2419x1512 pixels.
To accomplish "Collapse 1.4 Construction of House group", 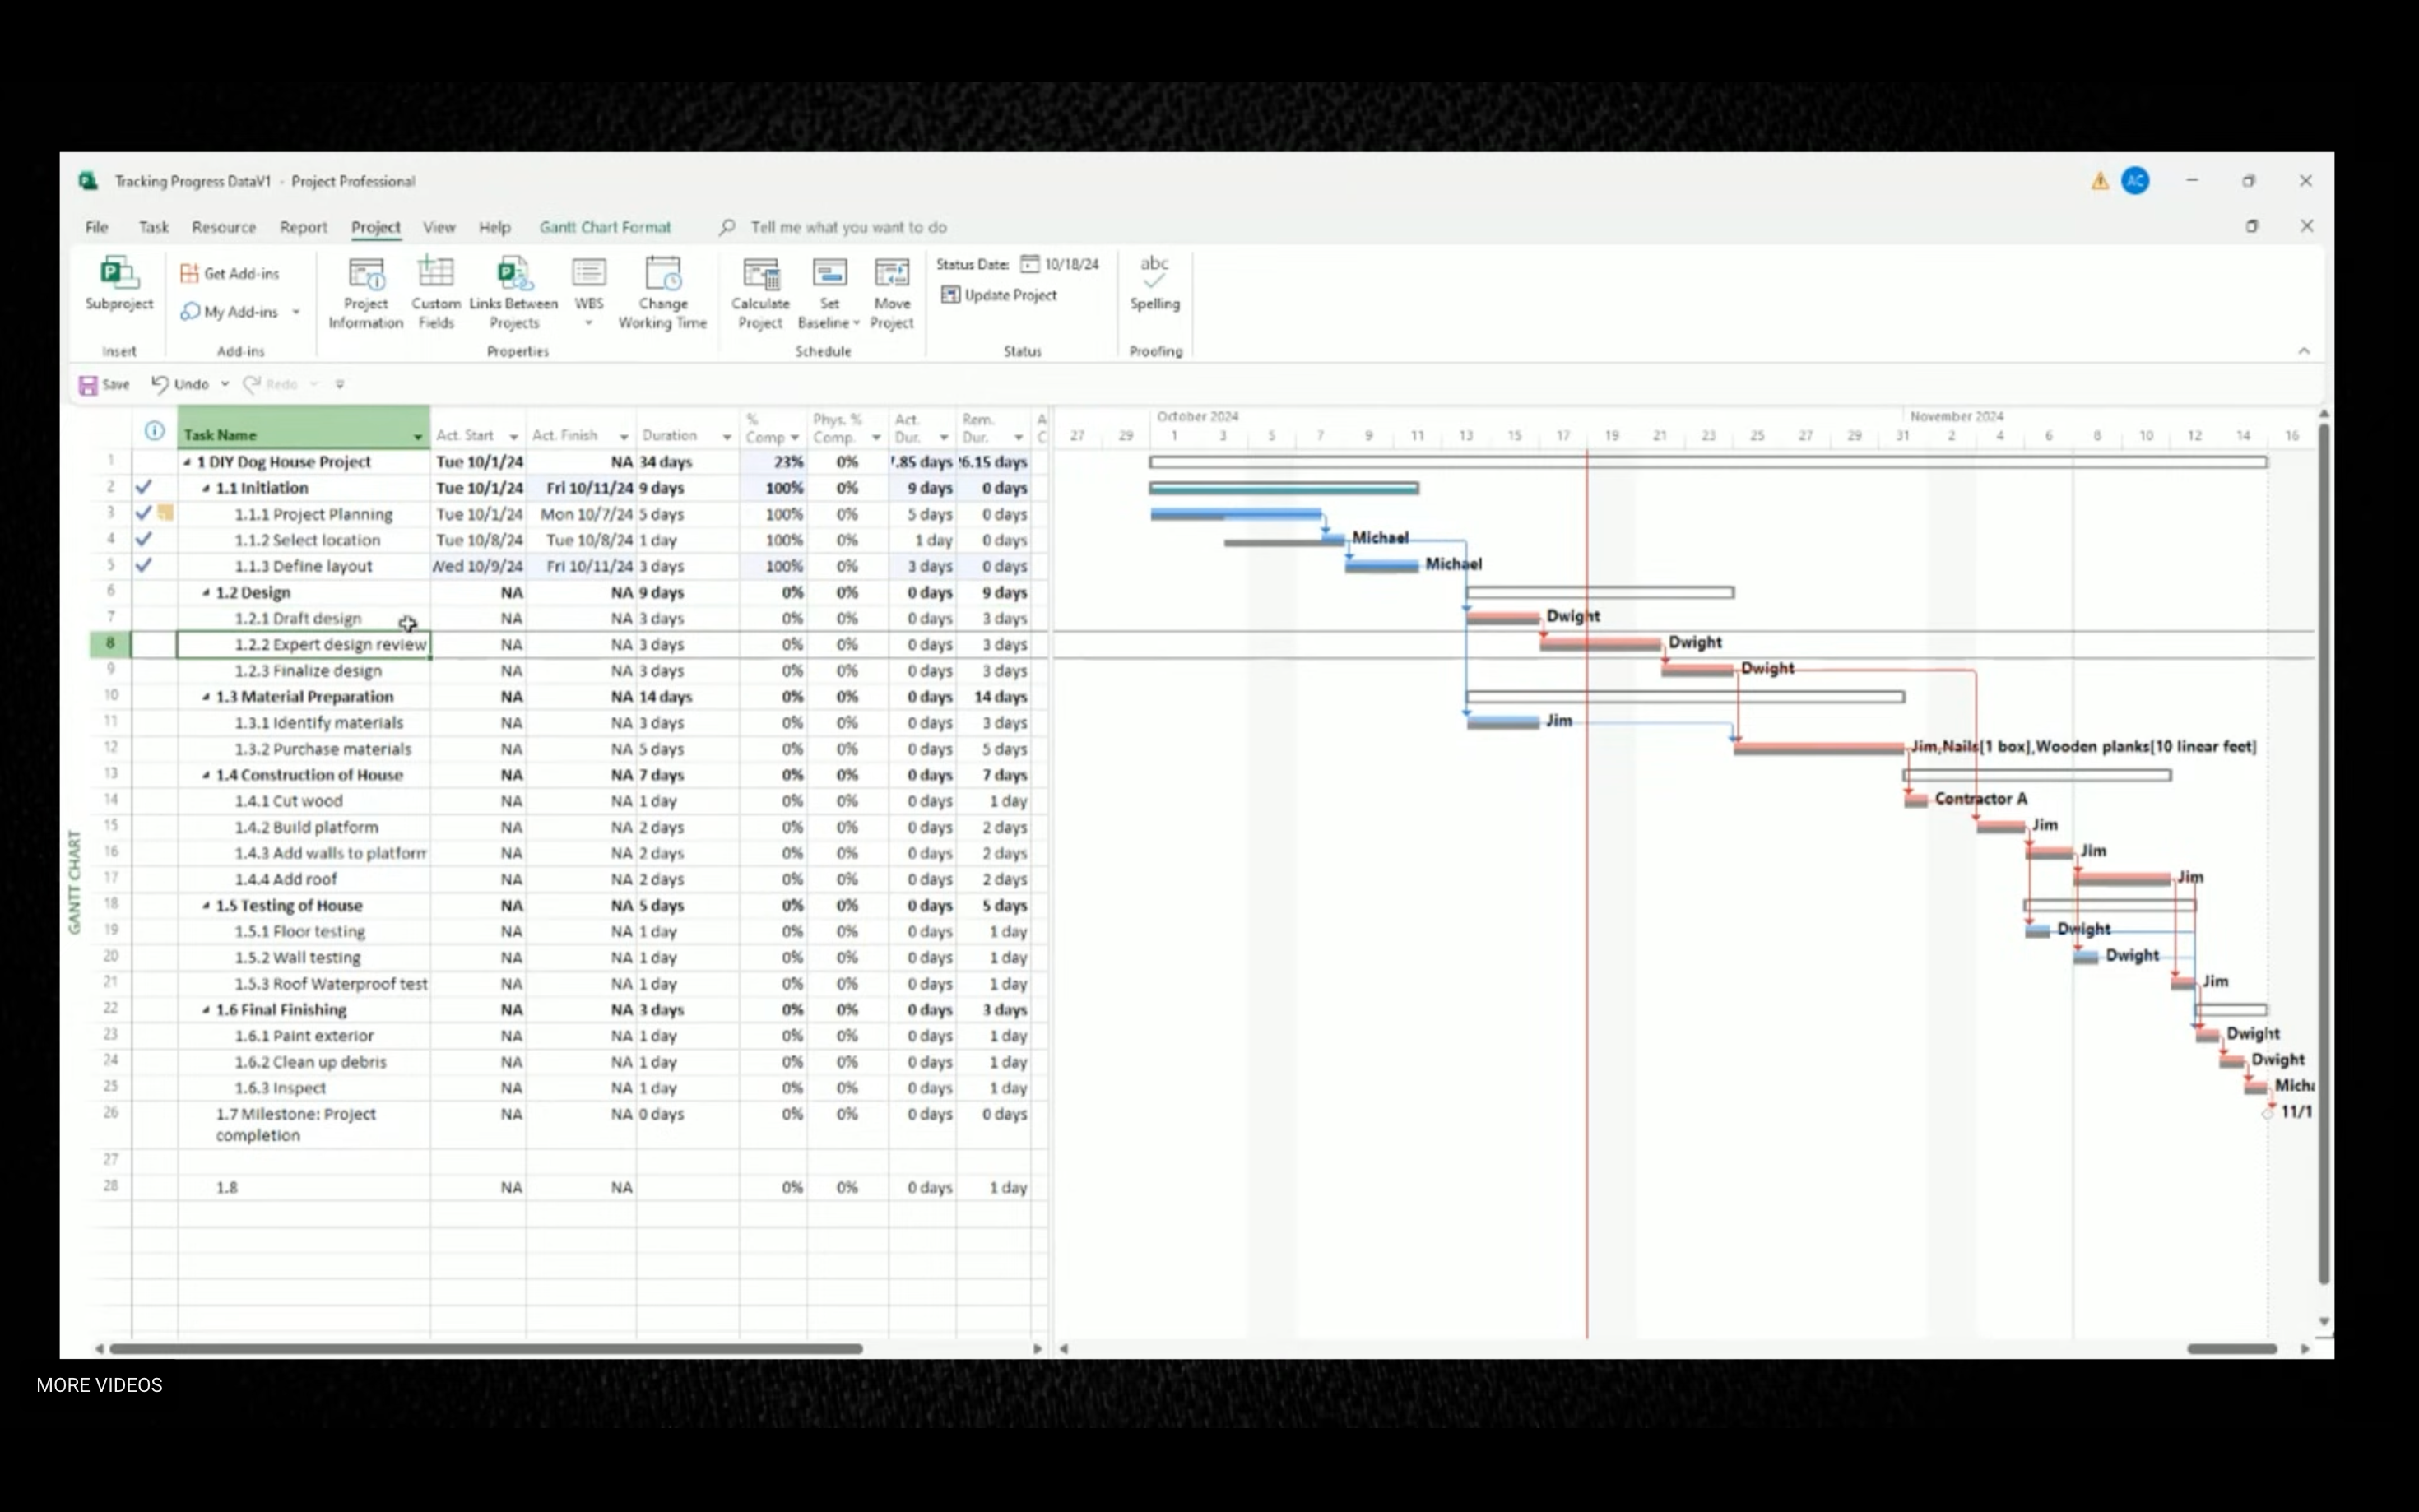I will click(x=206, y=775).
